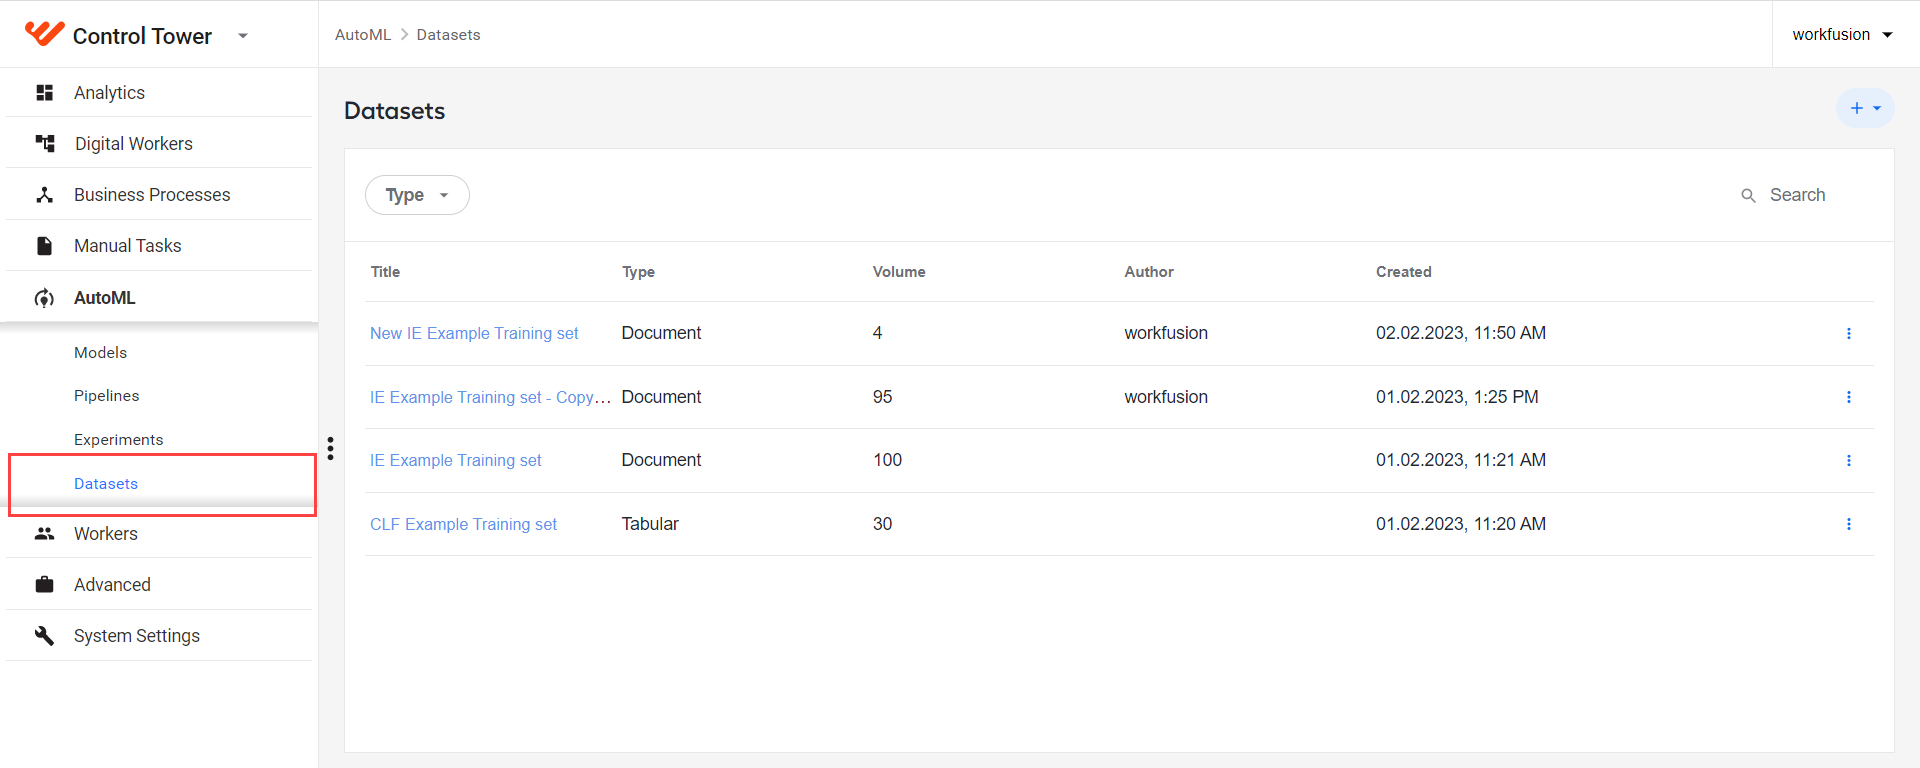Viewport: 1920px width, 768px height.
Task: Click the date 01.02.2023, 11:20 AM
Action: click(x=1461, y=524)
